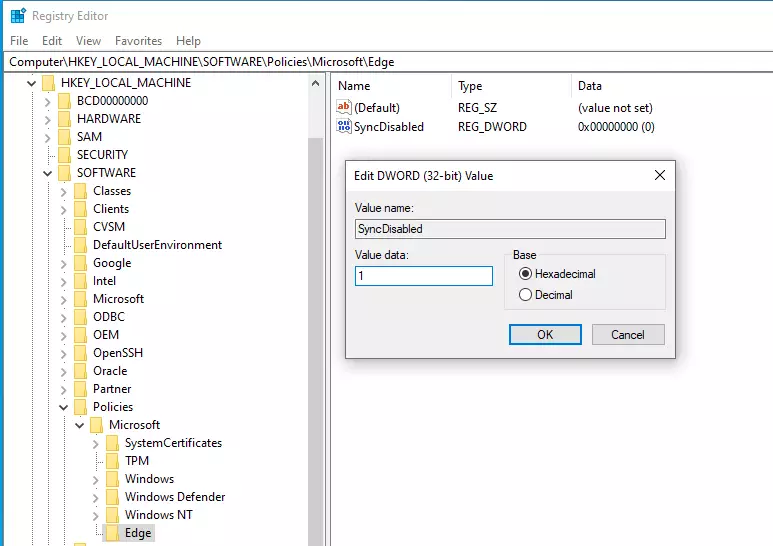Select the Decimal base radio button

tap(525, 295)
